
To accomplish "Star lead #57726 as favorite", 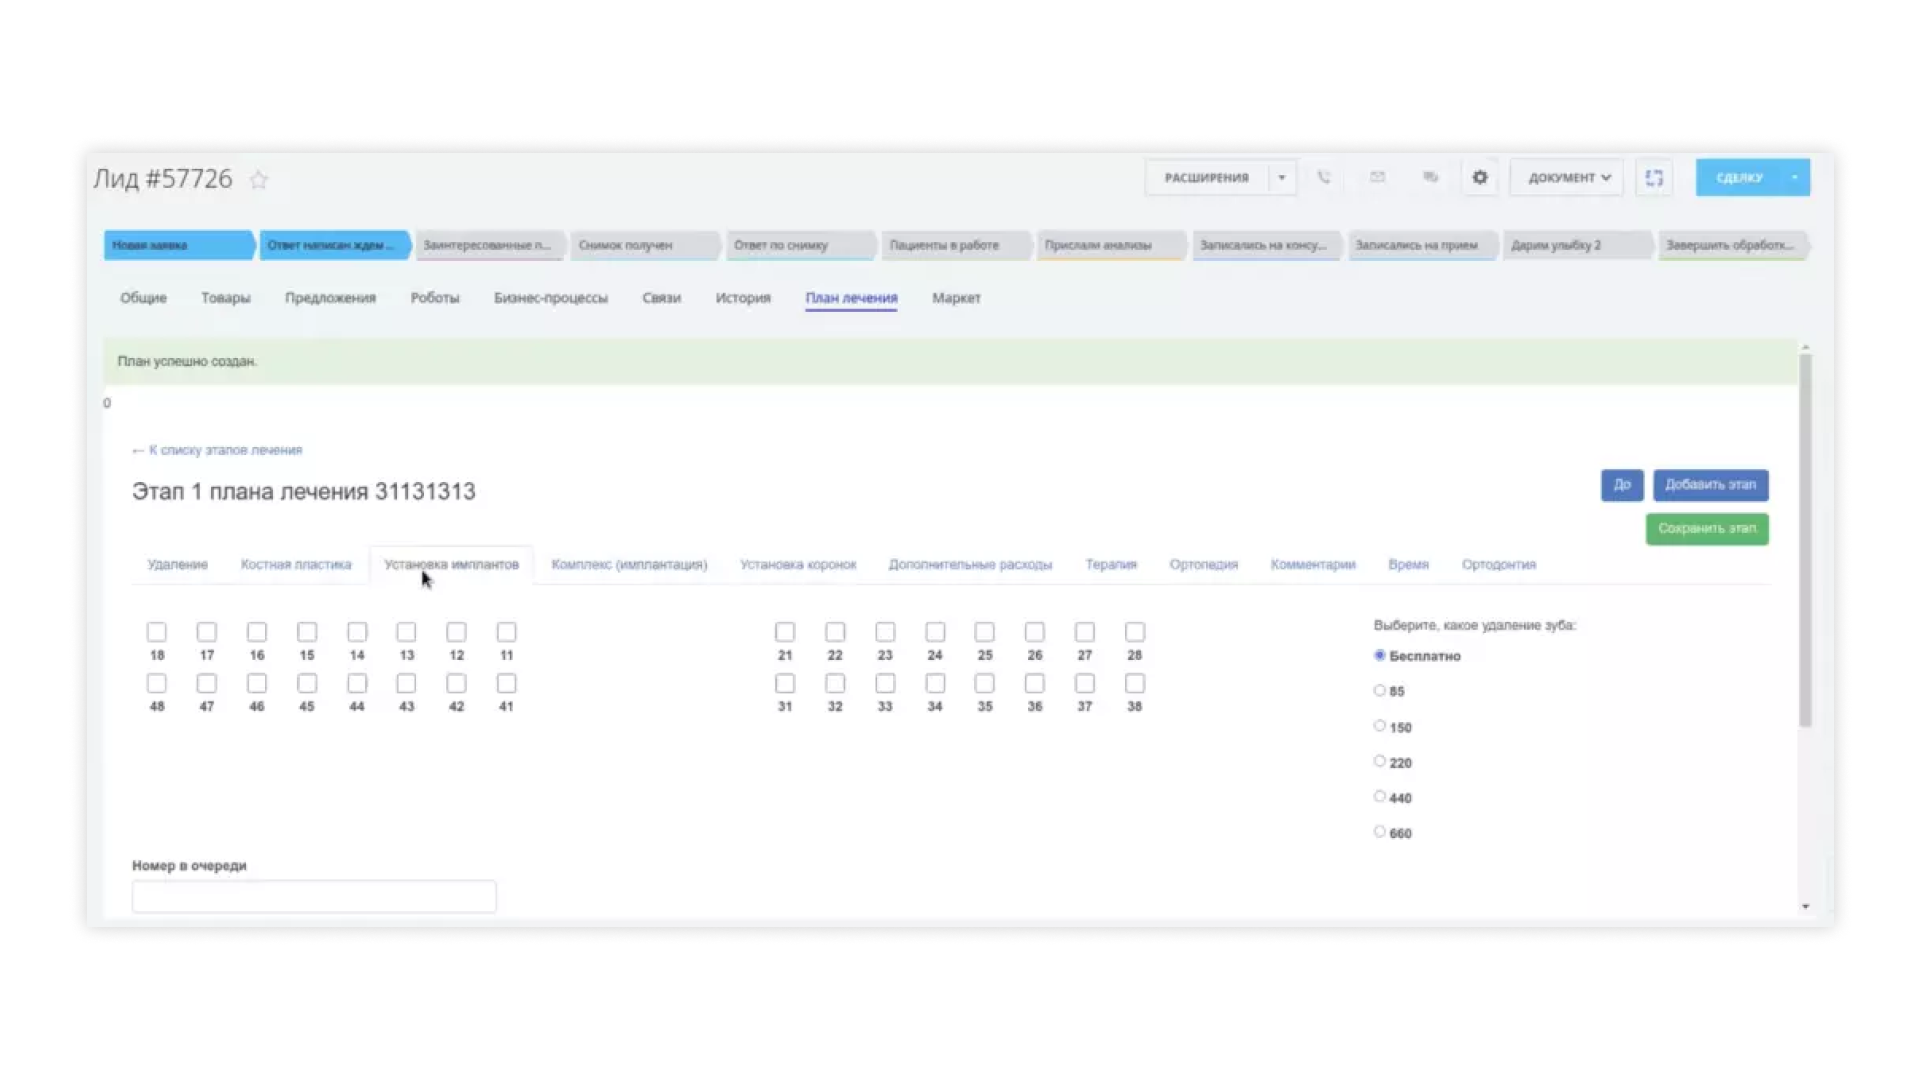I will (x=259, y=180).
